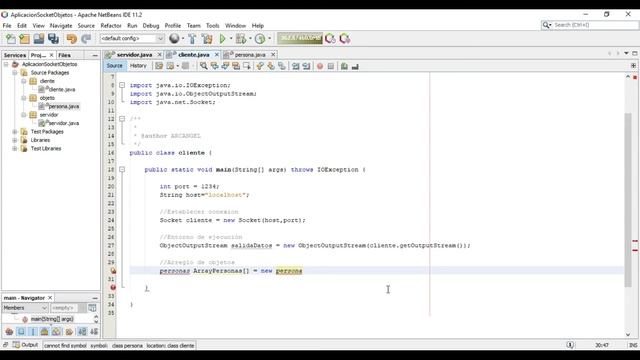The height and width of the screenshot is (360, 640).
Task: Close the cliente.java tab
Action: tap(217, 55)
